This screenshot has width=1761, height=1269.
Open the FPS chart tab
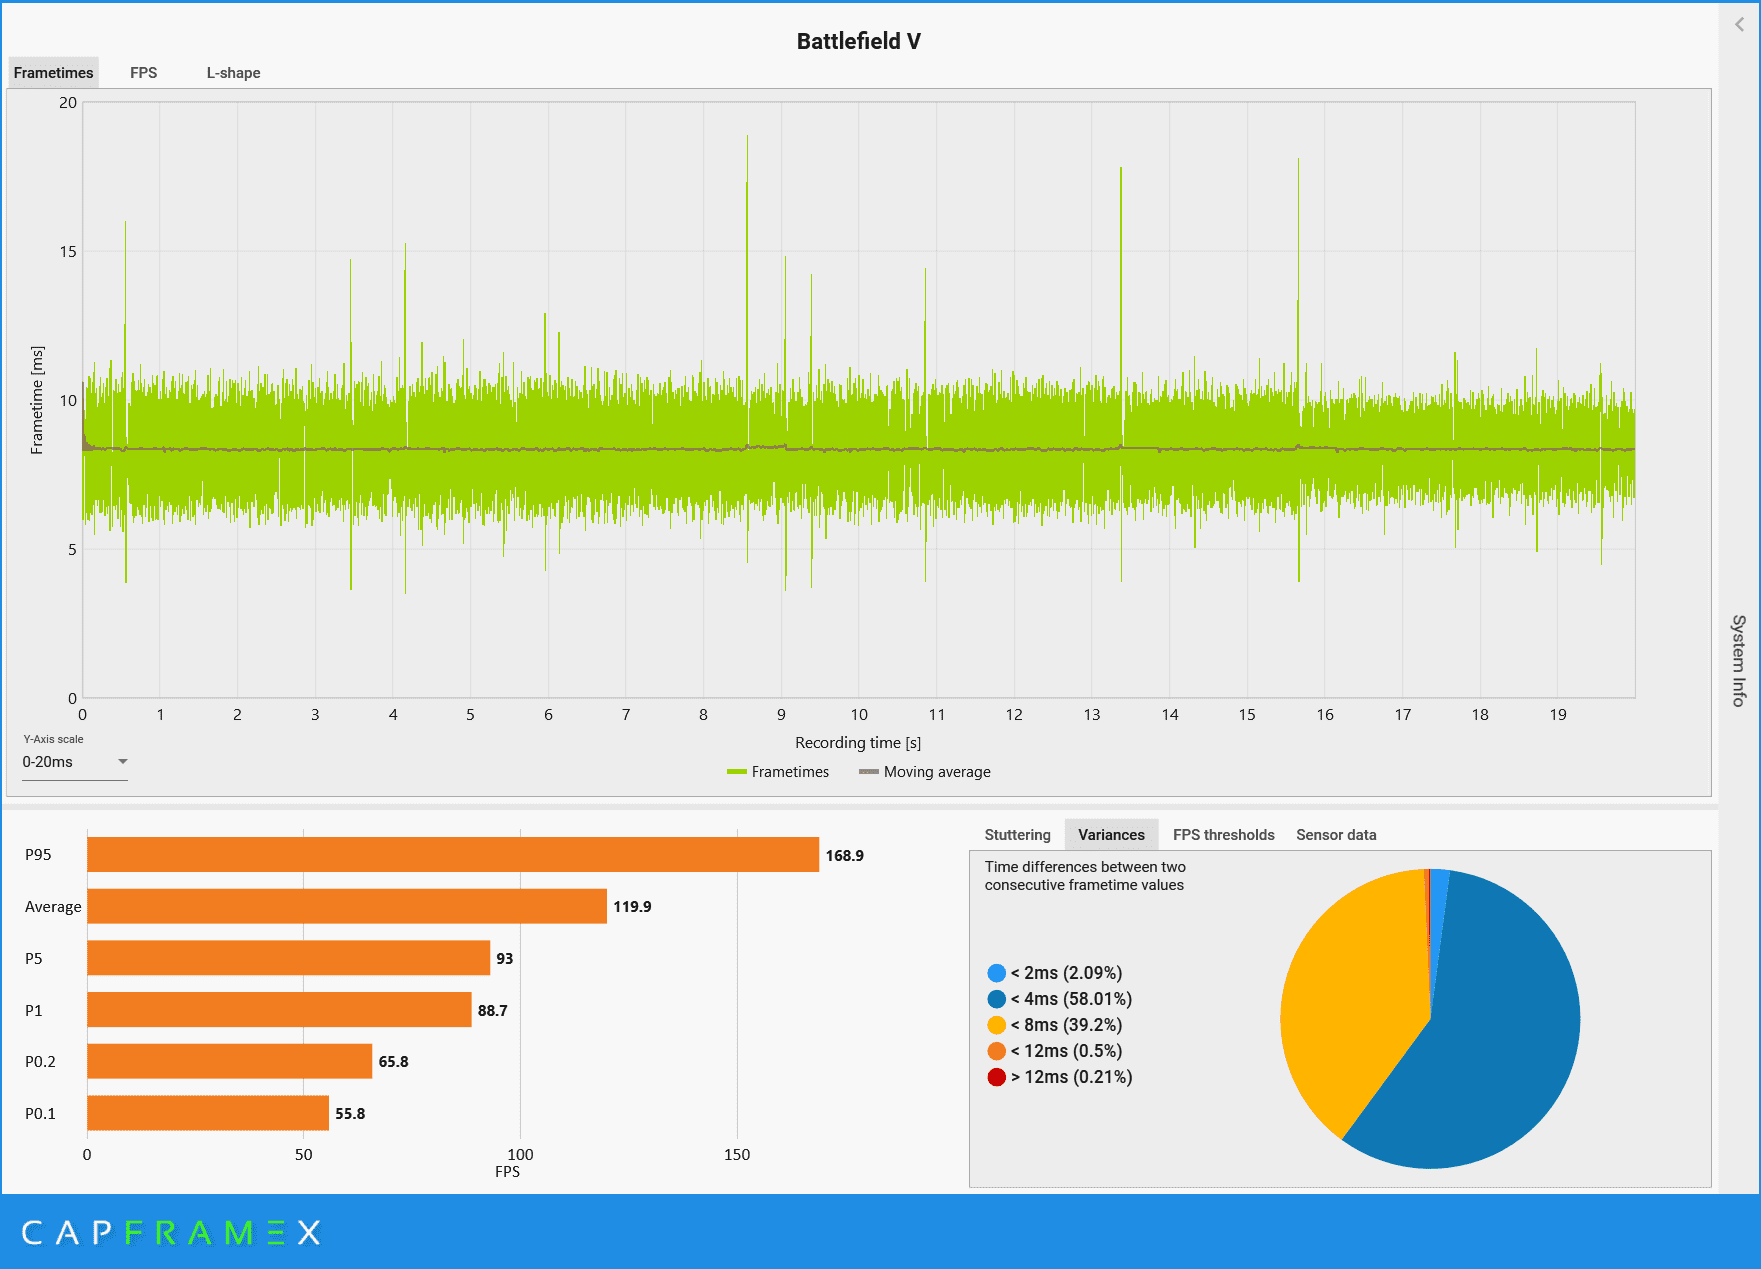(144, 73)
